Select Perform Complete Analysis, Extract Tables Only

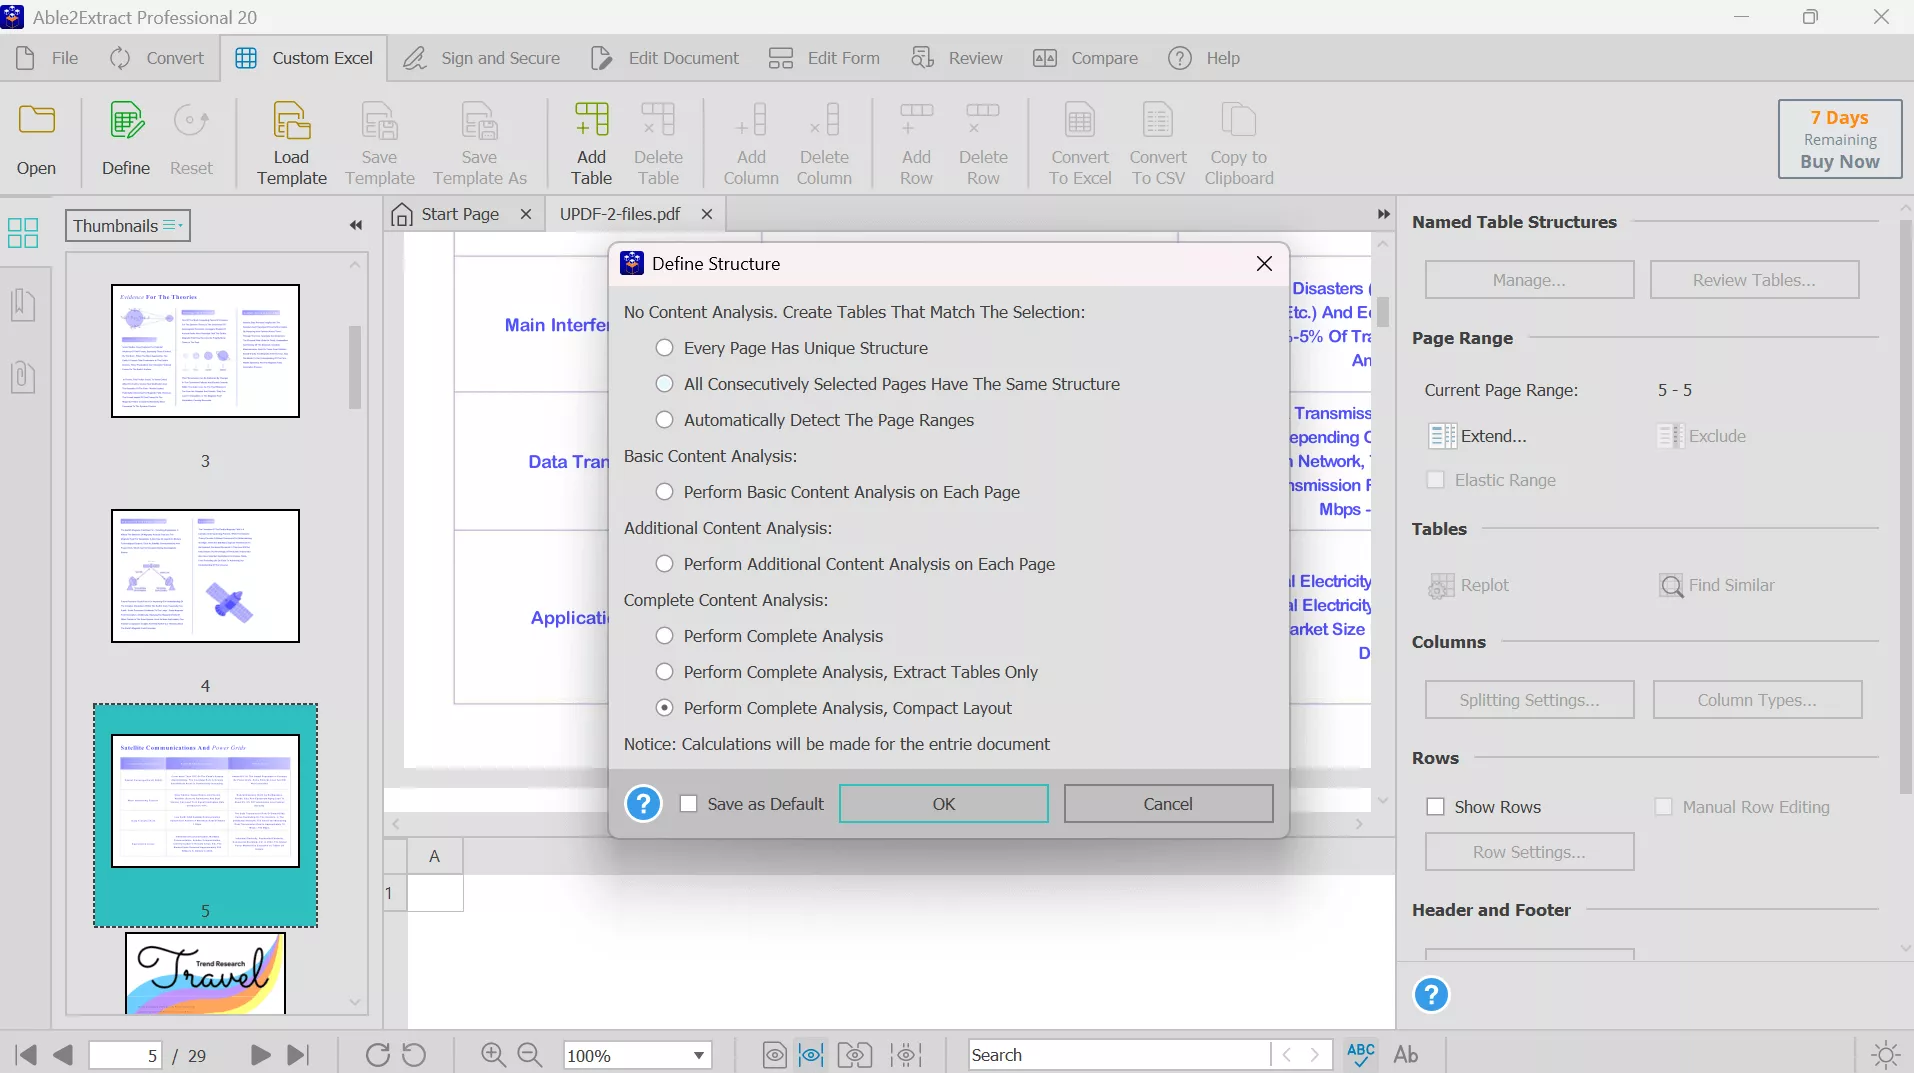[x=665, y=671]
